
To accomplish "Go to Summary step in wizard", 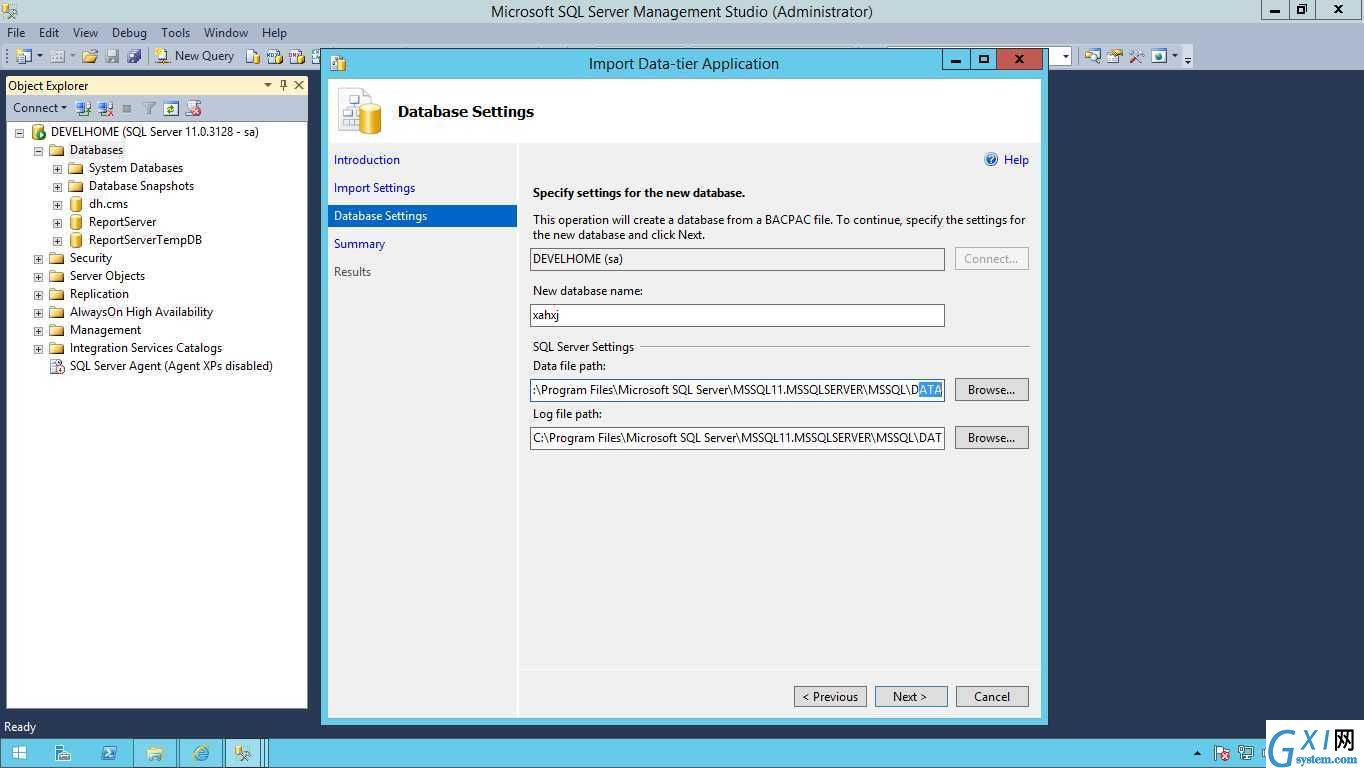I will coord(359,244).
